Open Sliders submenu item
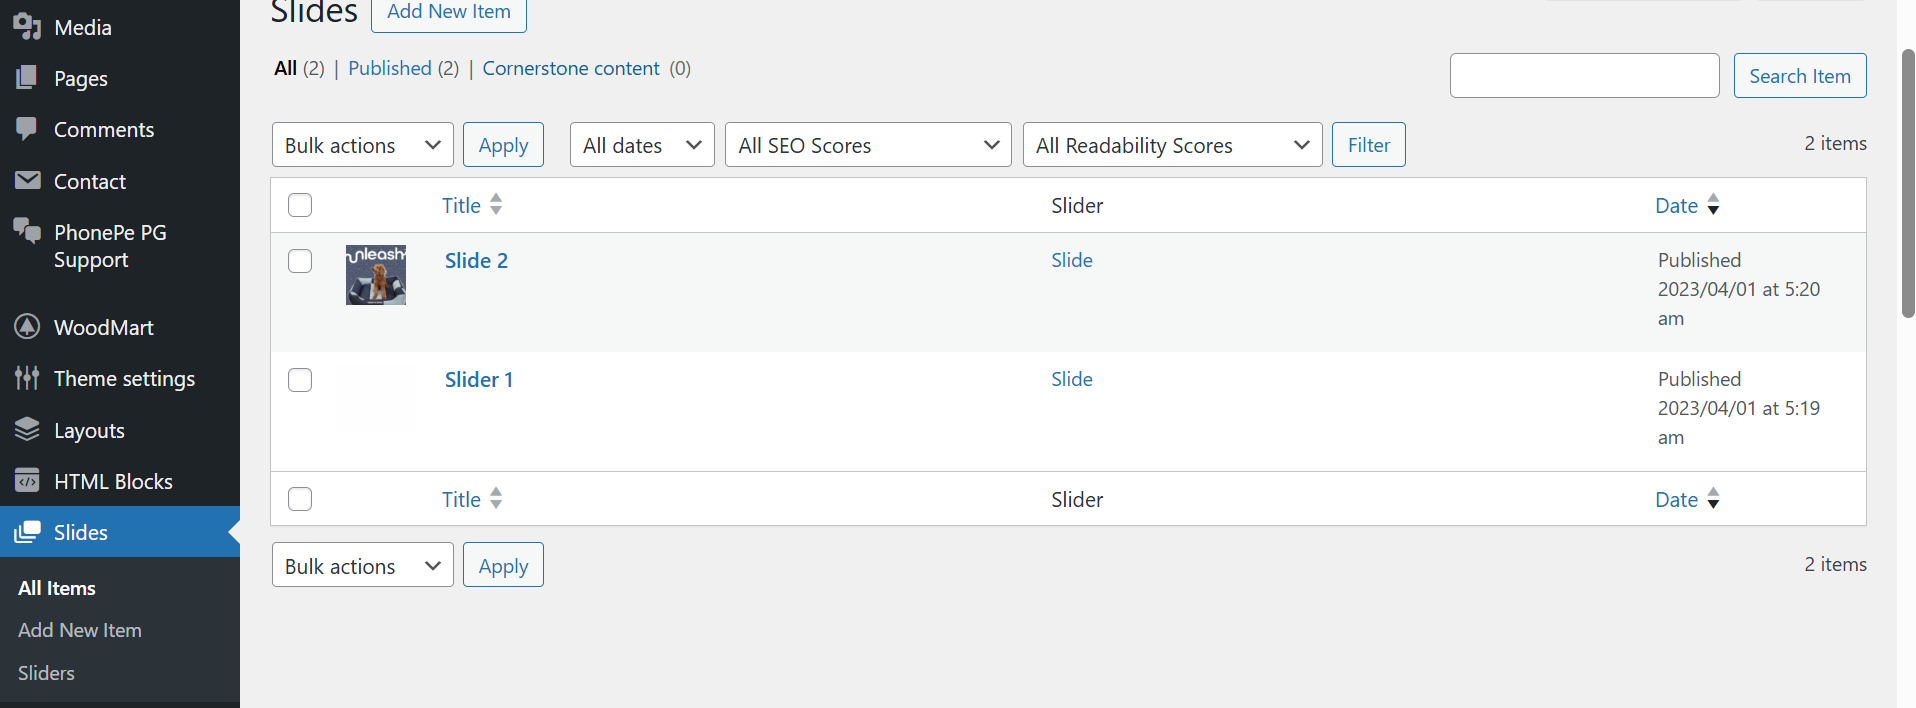 [x=46, y=673]
